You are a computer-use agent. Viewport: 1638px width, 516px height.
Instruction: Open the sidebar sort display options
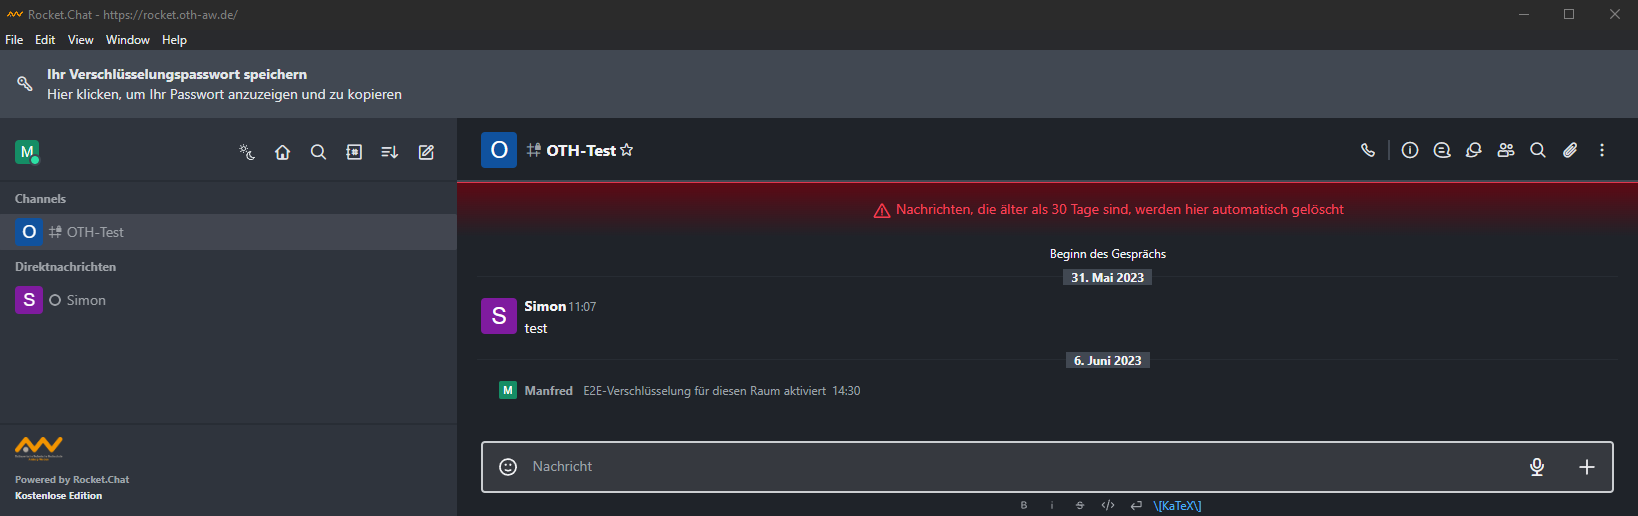point(390,152)
